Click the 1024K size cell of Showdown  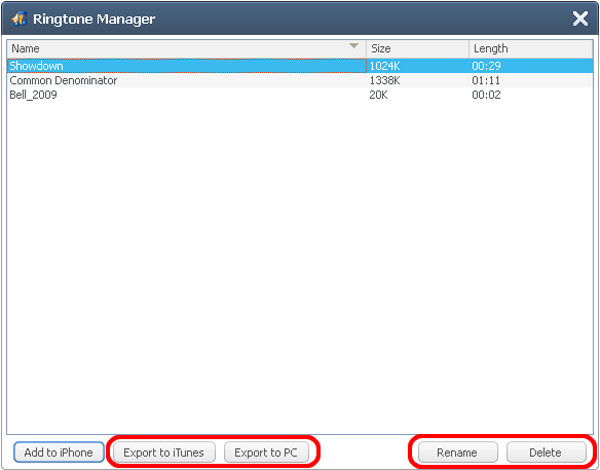click(x=385, y=66)
